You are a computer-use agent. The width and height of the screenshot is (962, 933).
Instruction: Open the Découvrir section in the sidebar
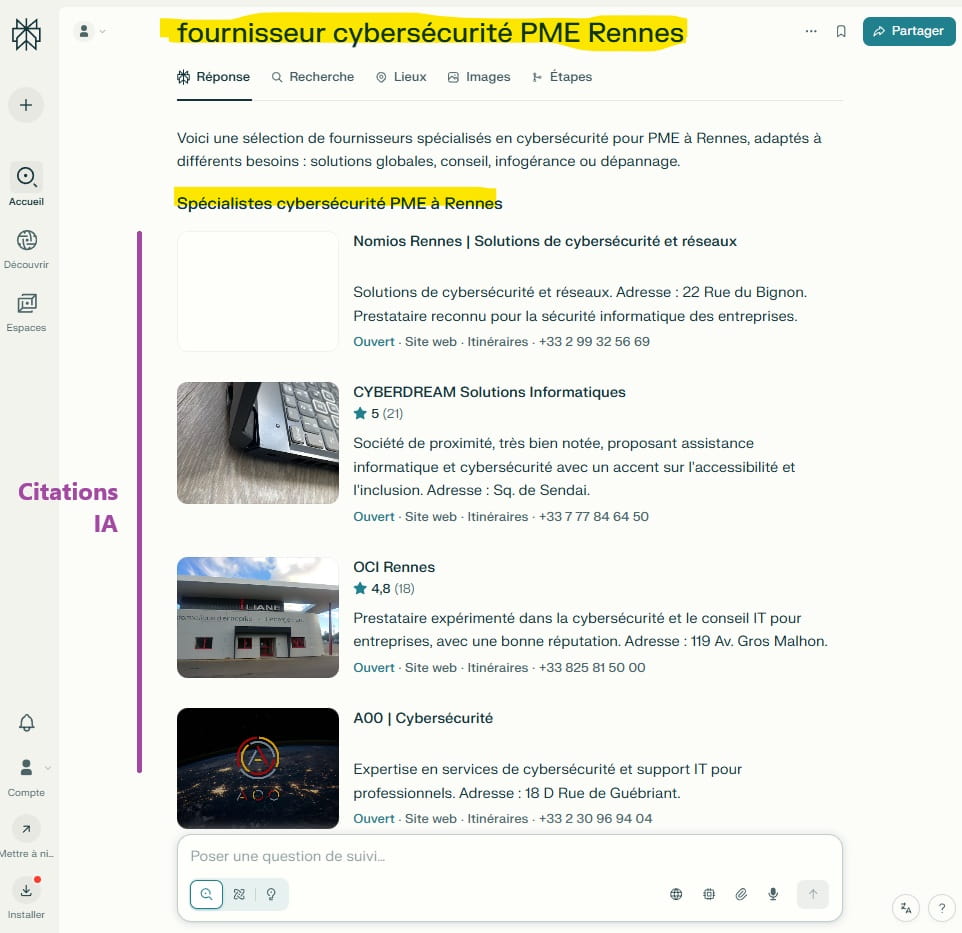[x=26, y=240]
